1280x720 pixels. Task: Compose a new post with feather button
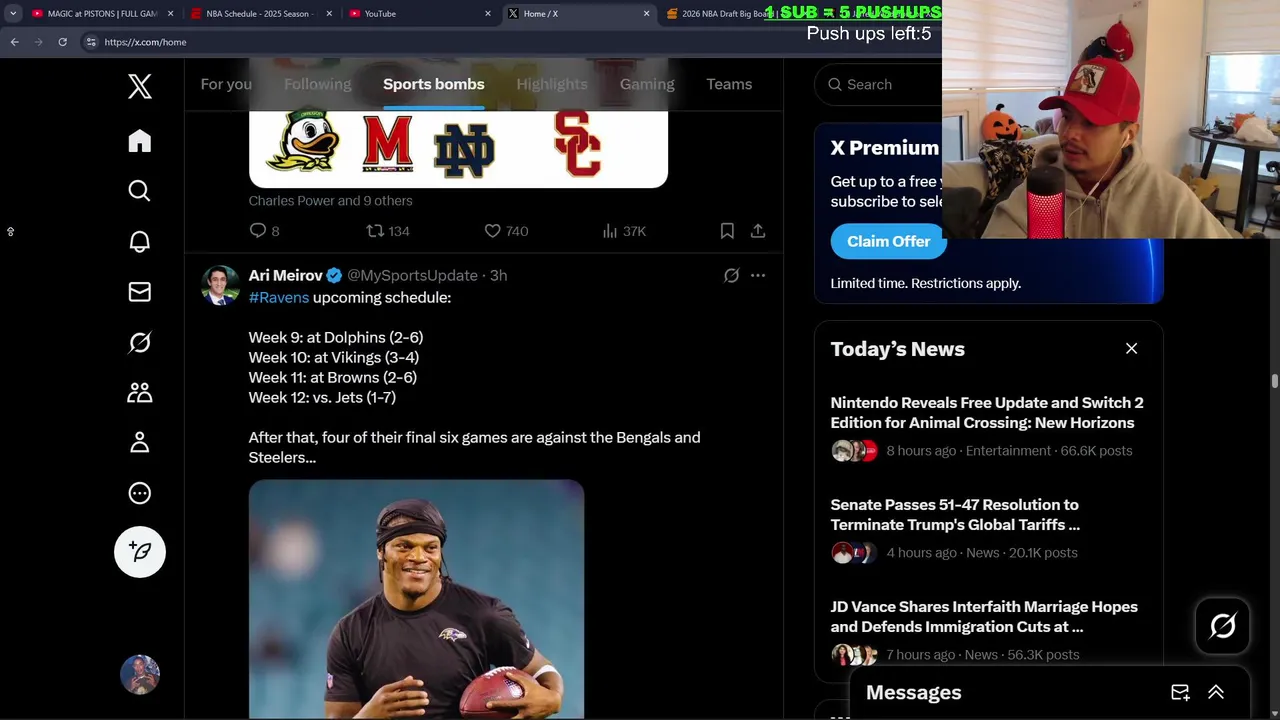pyautogui.click(x=140, y=552)
